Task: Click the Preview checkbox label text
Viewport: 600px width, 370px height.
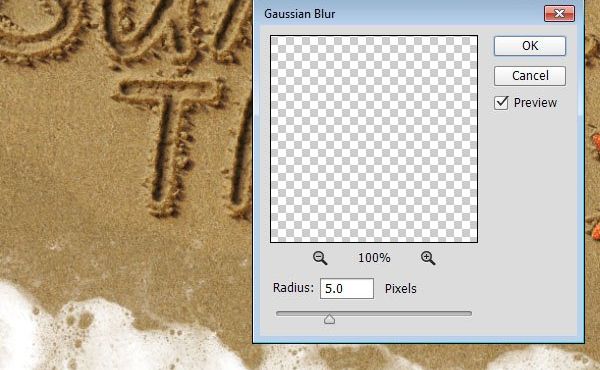Action: [x=535, y=103]
